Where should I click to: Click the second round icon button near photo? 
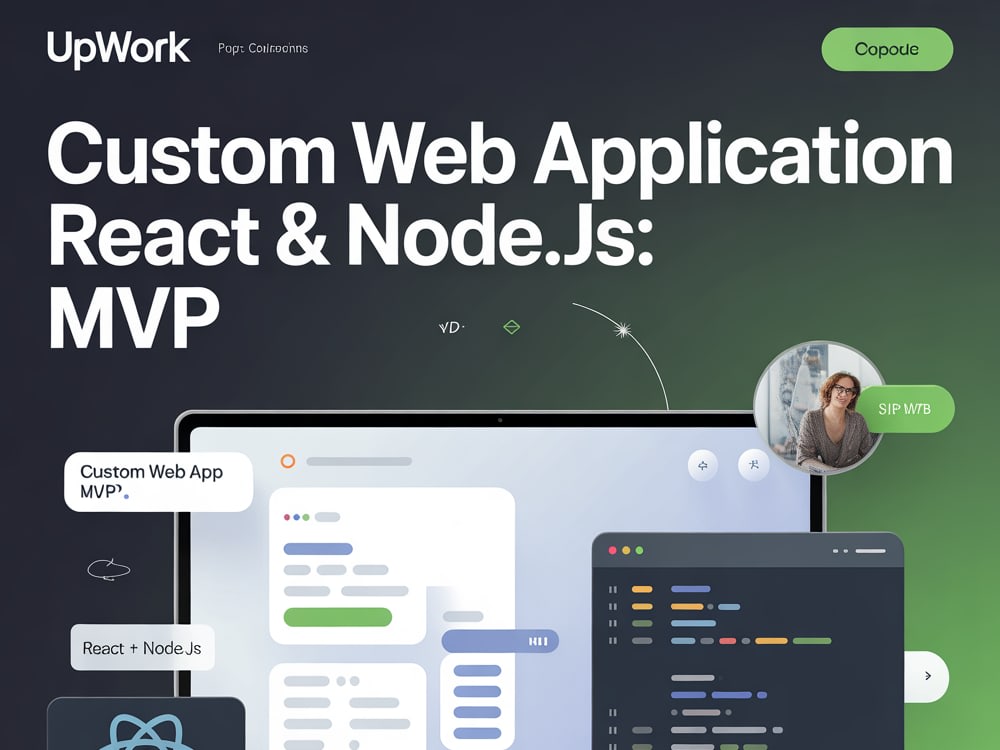pos(753,465)
